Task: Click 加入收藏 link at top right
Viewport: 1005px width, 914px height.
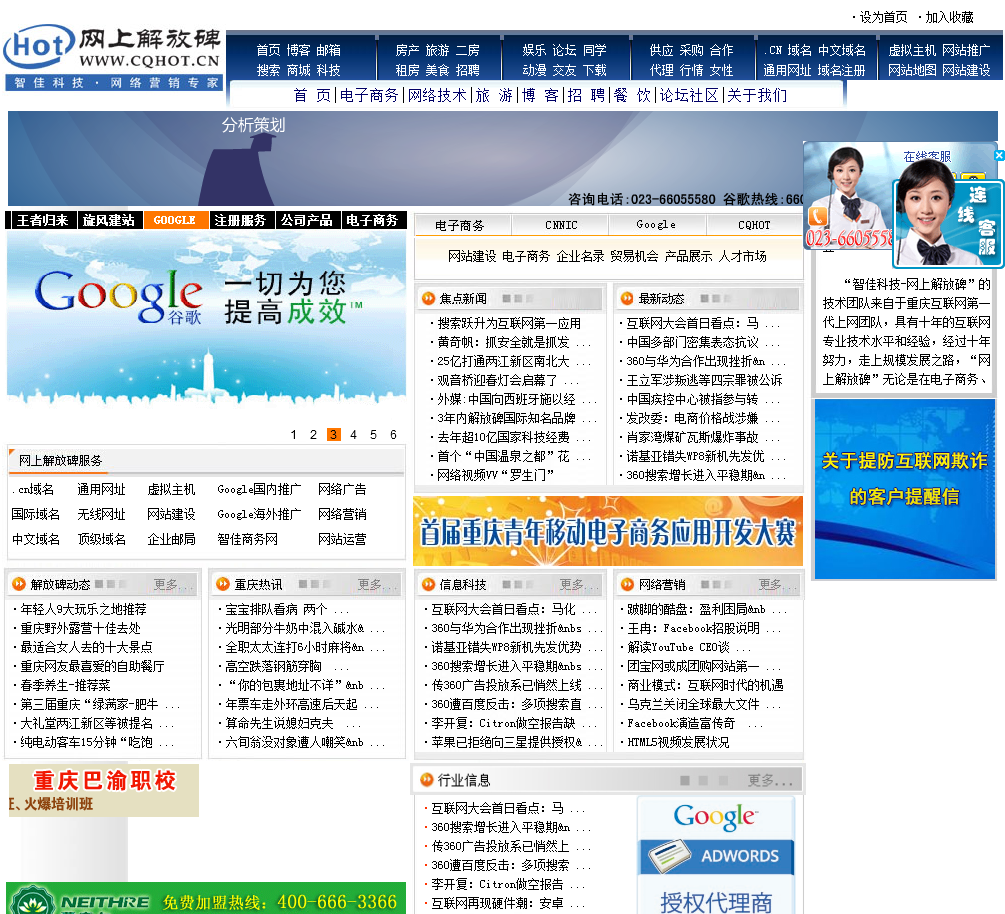Action: [949, 17]
